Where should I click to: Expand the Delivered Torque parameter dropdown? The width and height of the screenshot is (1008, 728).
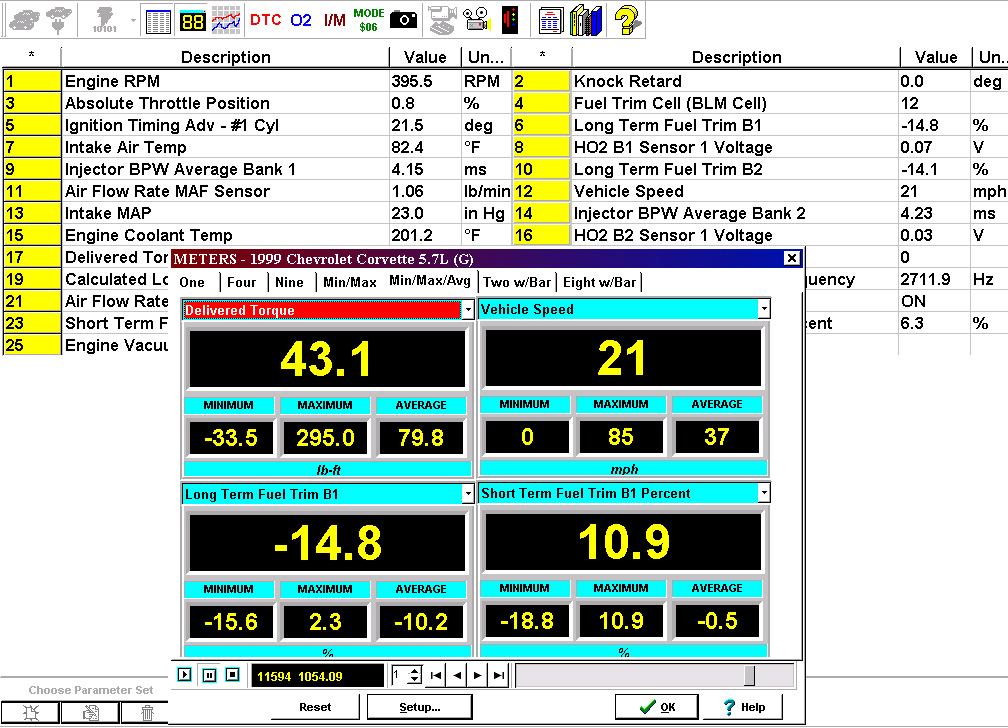(467, 310)
